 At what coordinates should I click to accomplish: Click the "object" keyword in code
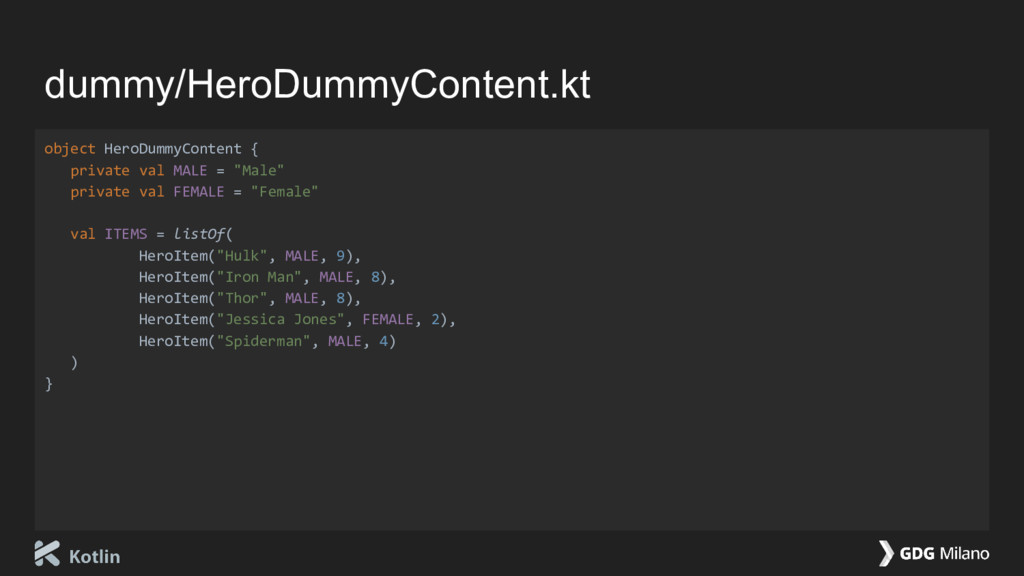point(70,150)
